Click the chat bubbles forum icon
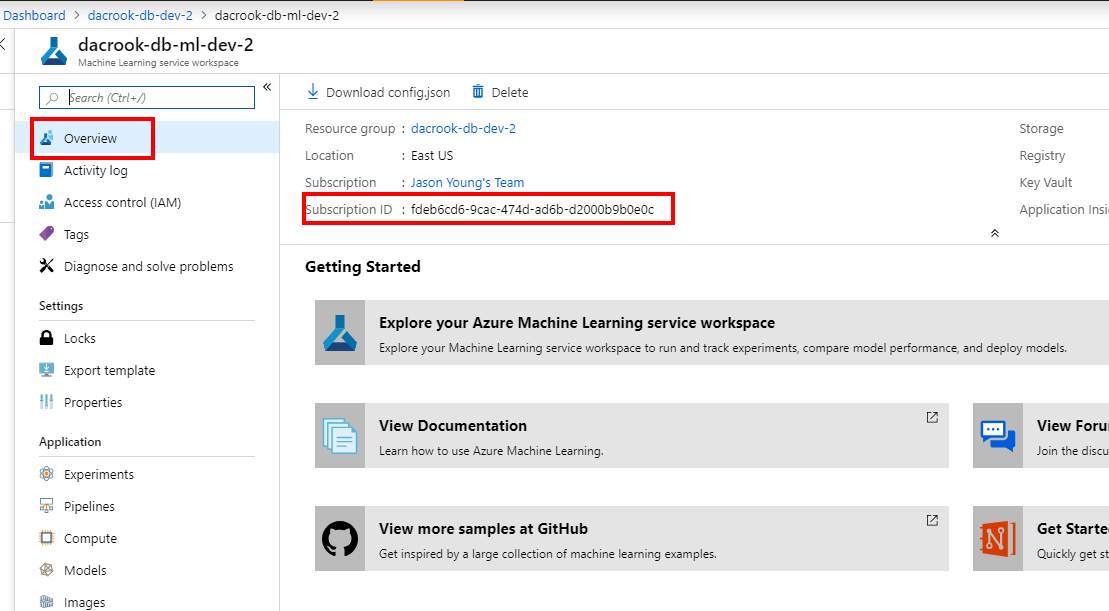This screenshot has width=1109, height=611. pyautogui.click(x=998, y=436)
